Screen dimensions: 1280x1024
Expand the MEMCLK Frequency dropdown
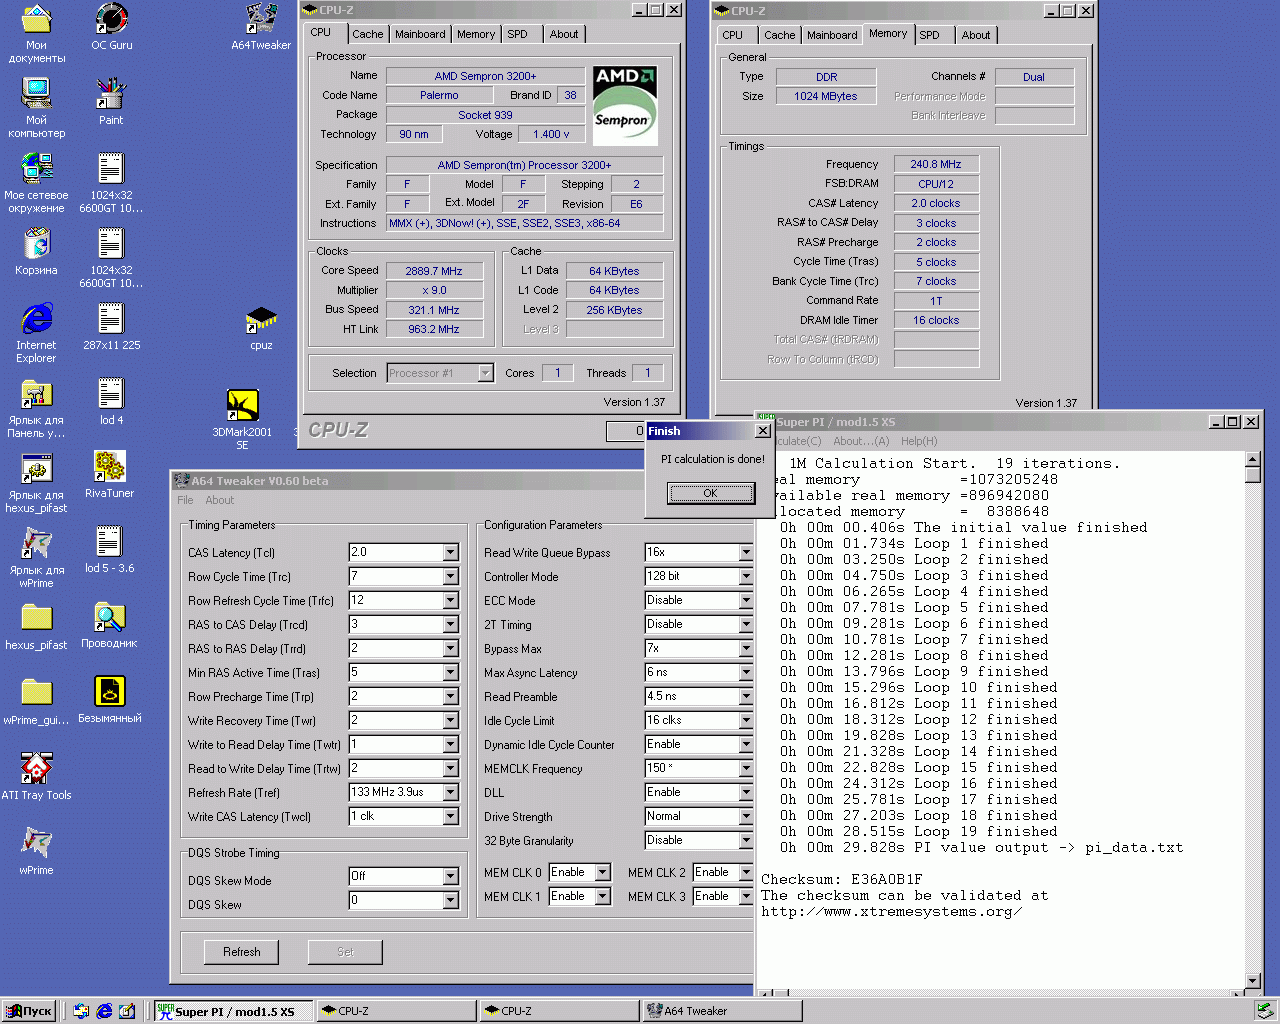(x=746, y=769)
